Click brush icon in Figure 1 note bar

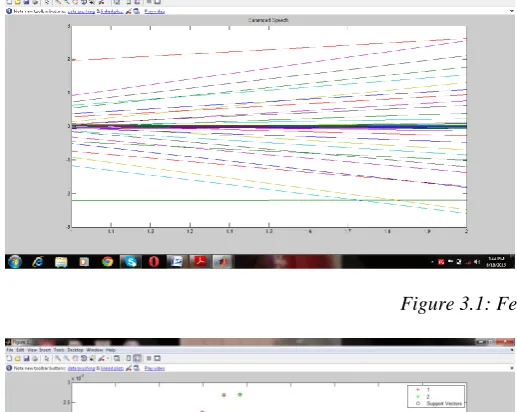pyautogui.click(x=128, y=368)
